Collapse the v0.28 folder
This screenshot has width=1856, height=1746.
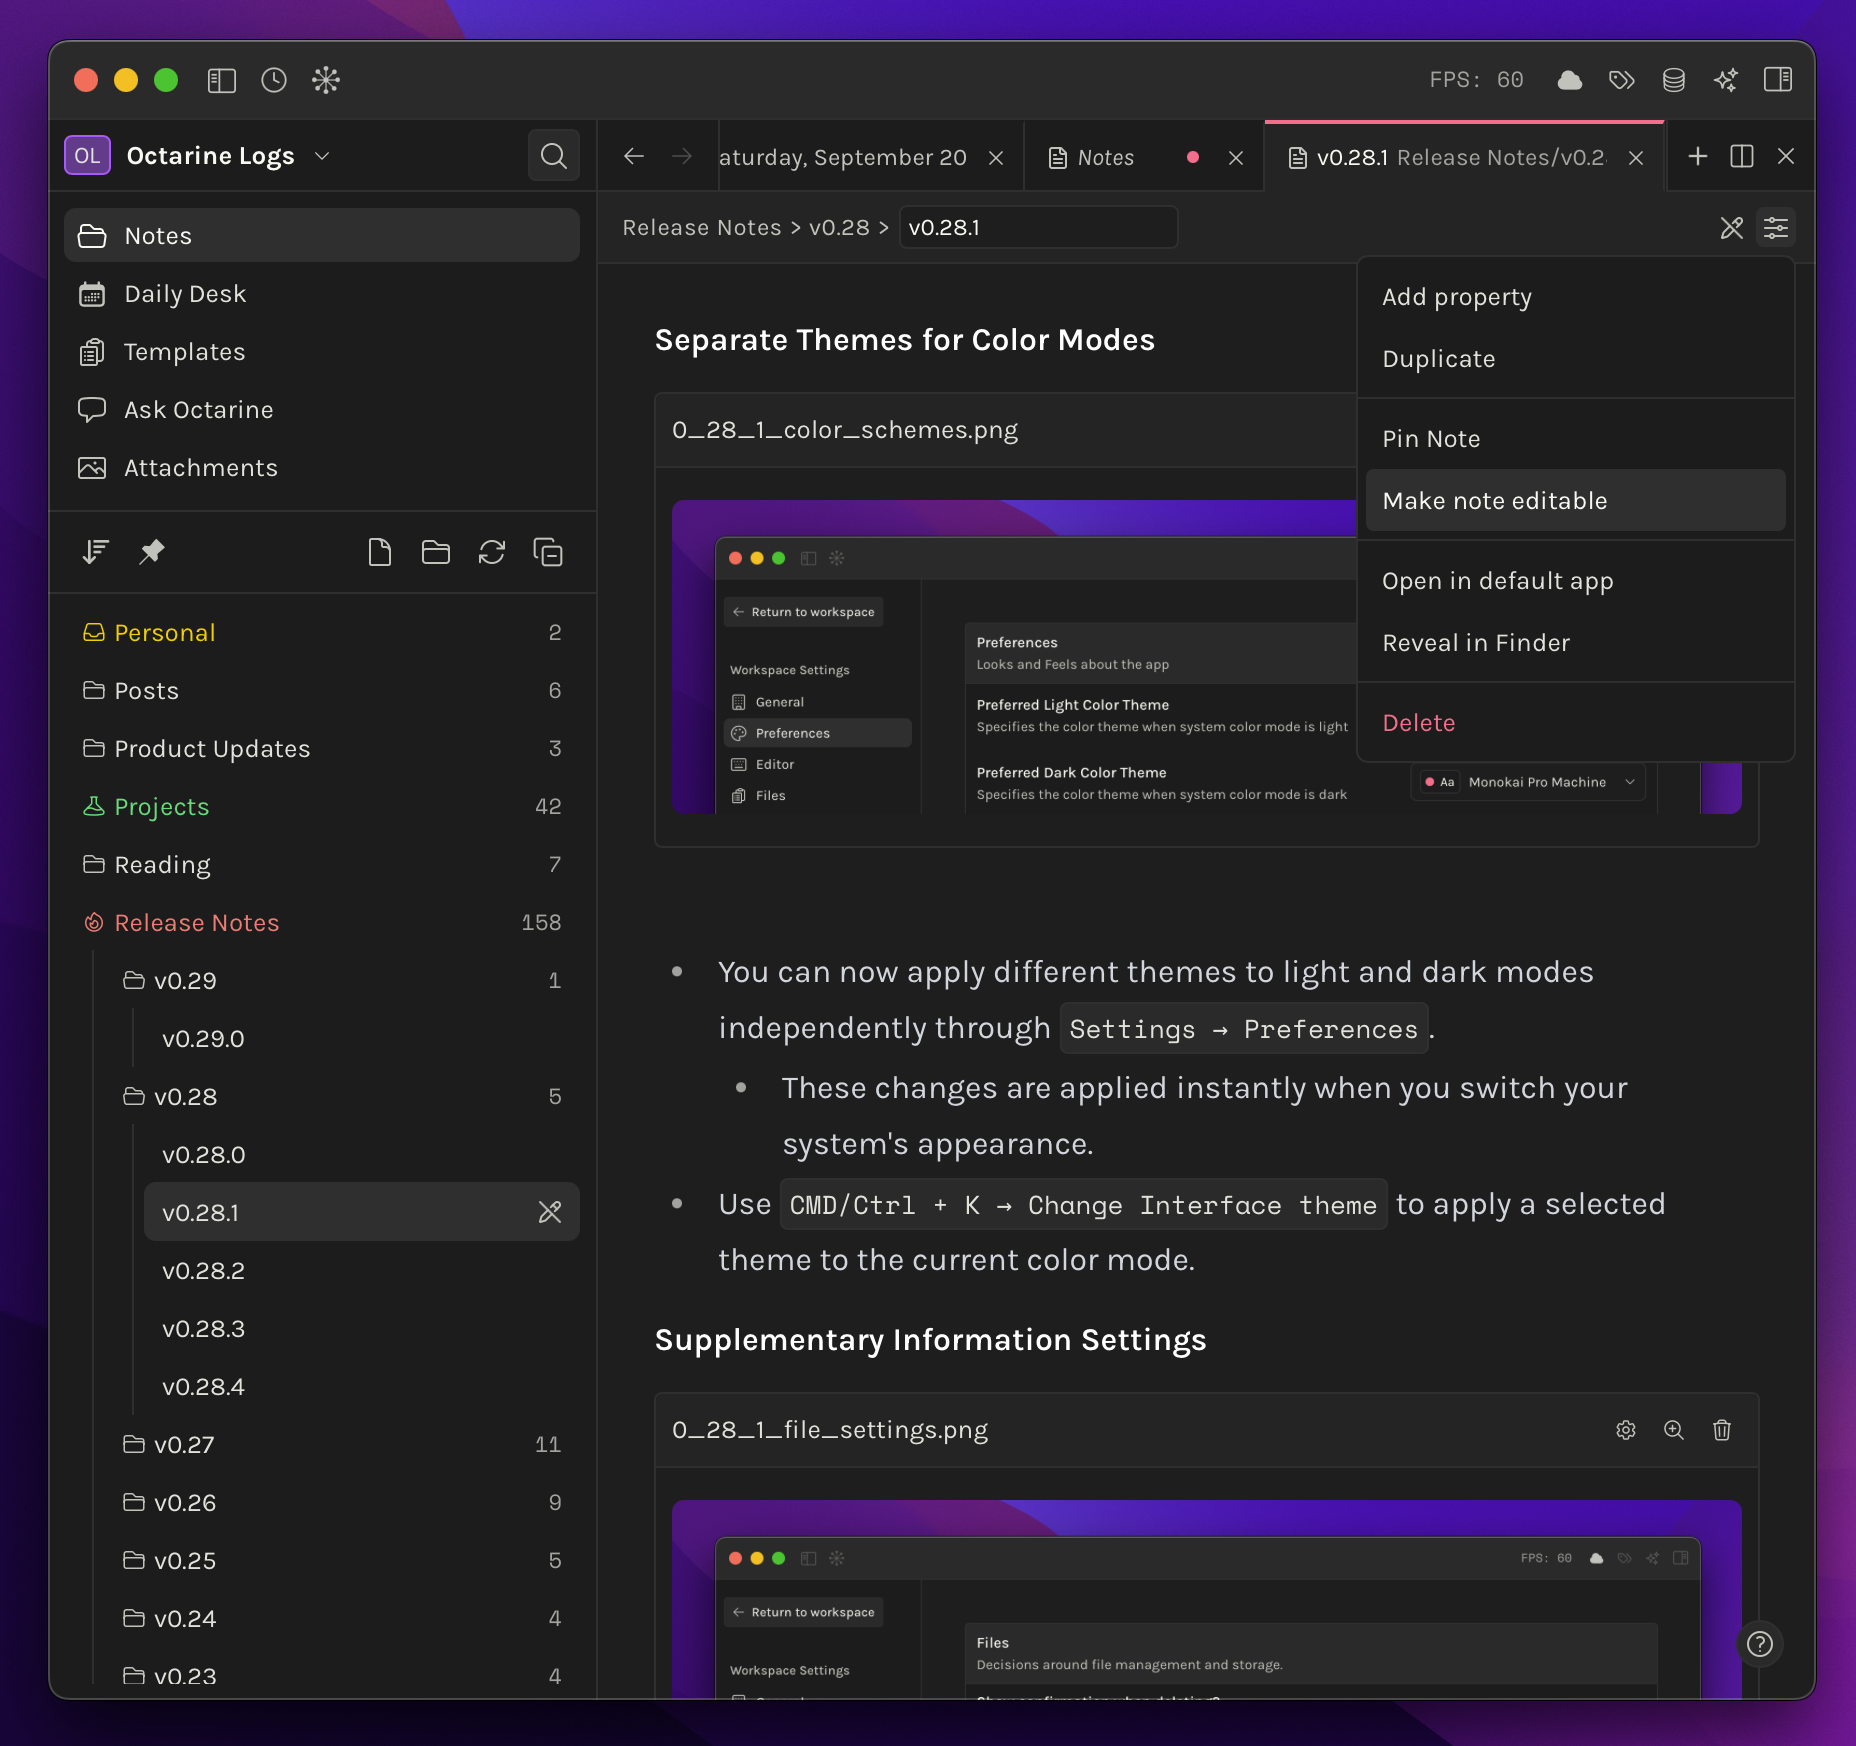pyautogui.click(x=185, y=1096)
